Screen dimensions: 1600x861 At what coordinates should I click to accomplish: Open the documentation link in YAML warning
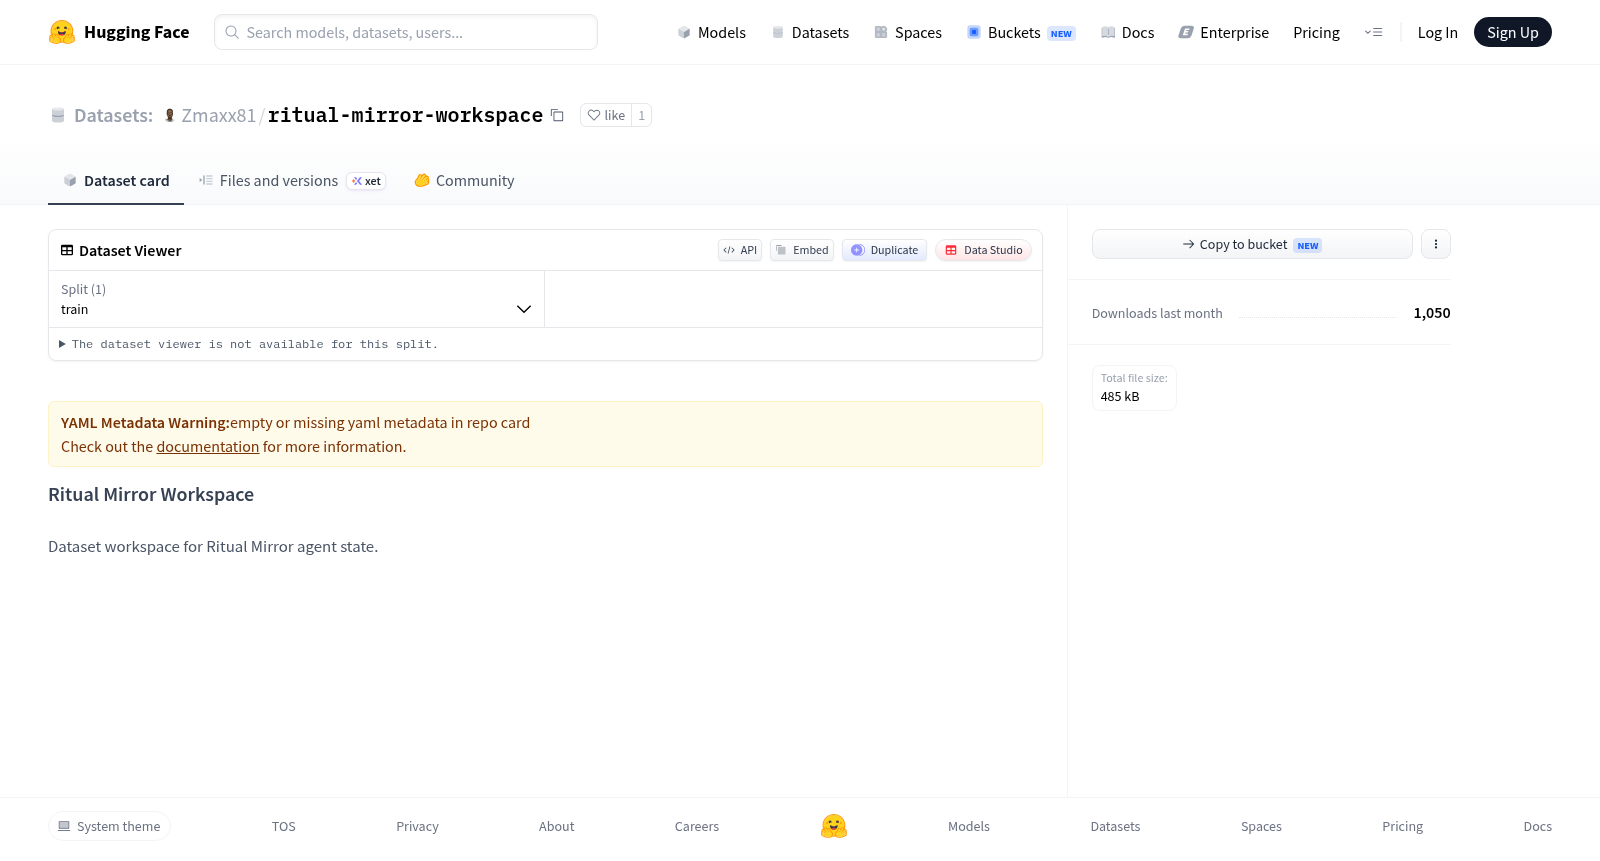[x=208, y=447]
